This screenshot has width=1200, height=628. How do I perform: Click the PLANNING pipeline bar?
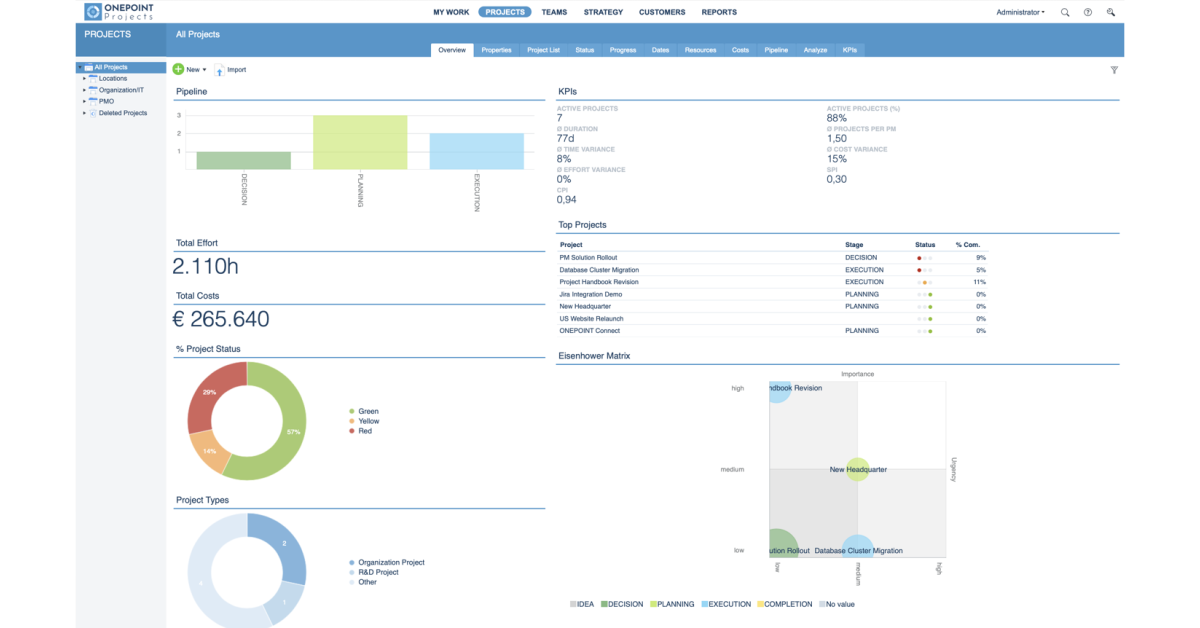point(360,142)
